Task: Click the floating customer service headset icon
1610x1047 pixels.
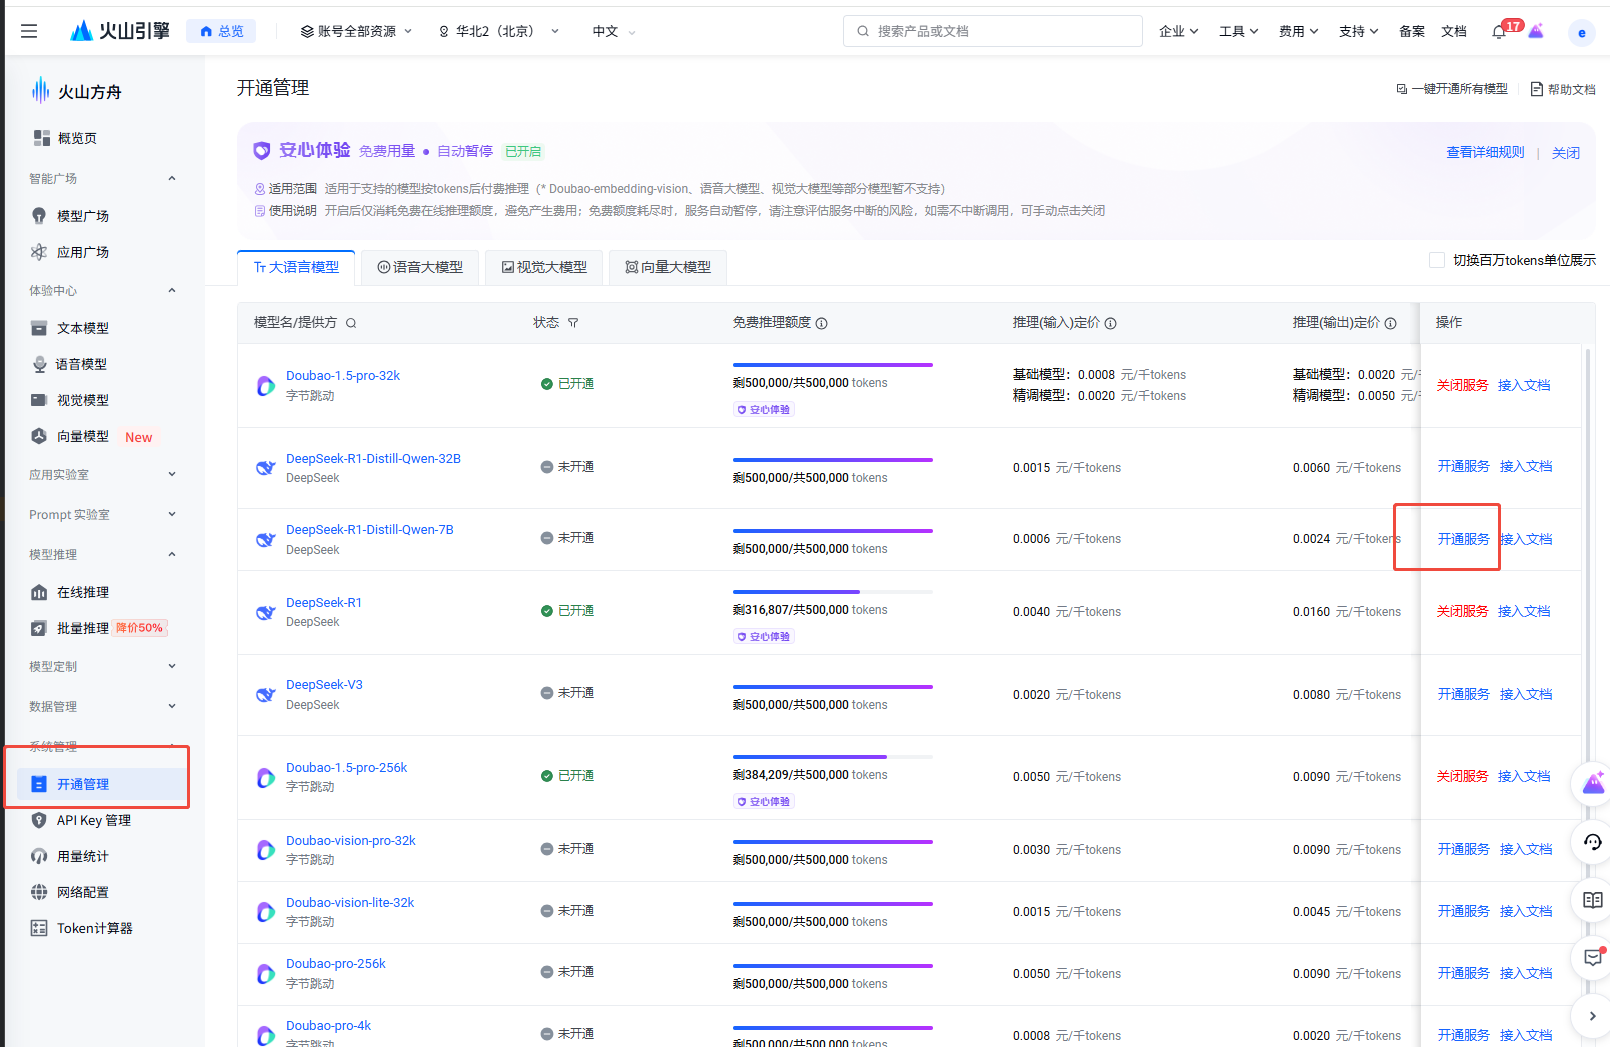Action: [x=1593, y=842]
